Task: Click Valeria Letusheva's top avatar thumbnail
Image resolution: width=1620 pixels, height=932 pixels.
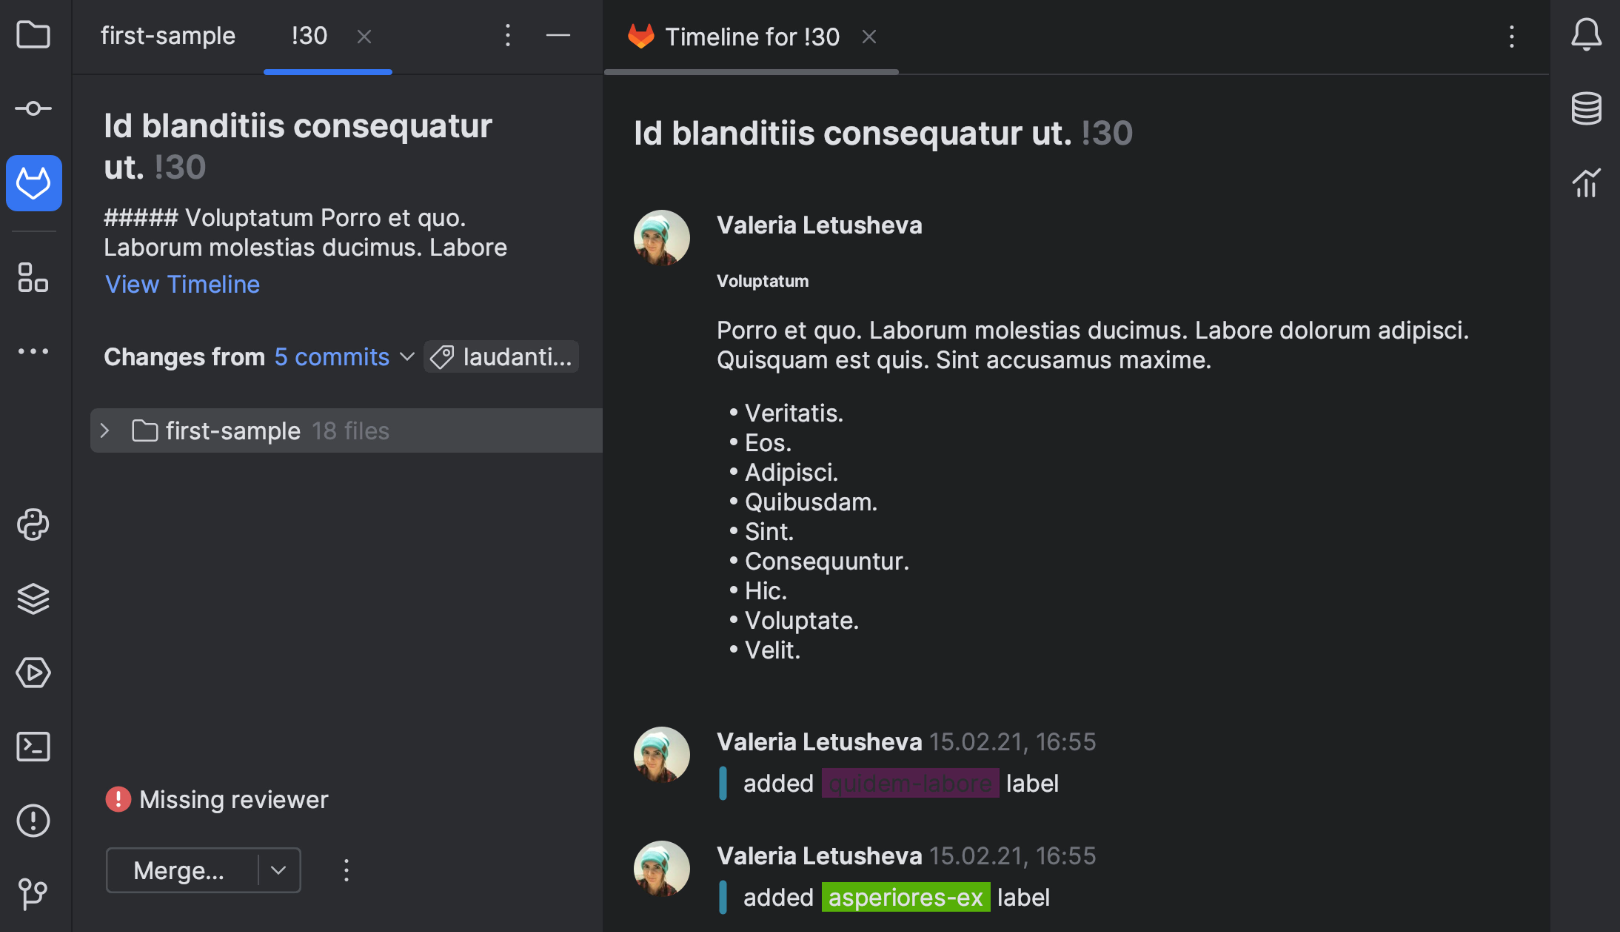Action: (x=662, y=238)
